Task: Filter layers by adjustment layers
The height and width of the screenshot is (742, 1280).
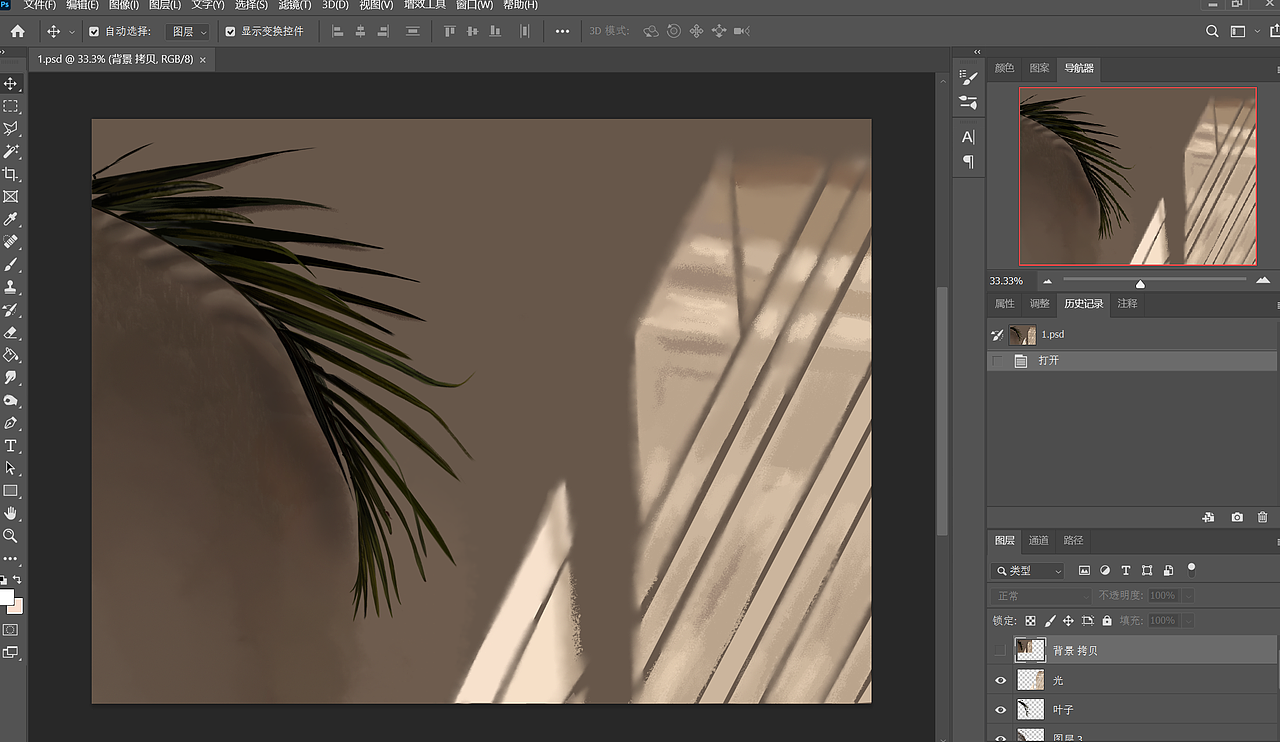Action: point(1105,570)
